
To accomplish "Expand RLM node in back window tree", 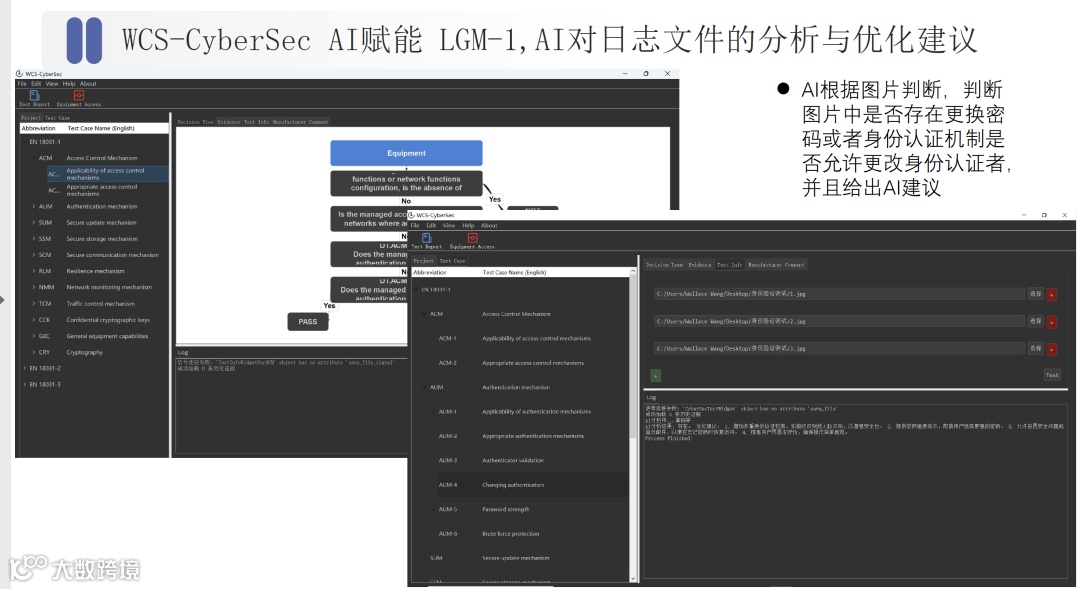I will tap(34, 271).
